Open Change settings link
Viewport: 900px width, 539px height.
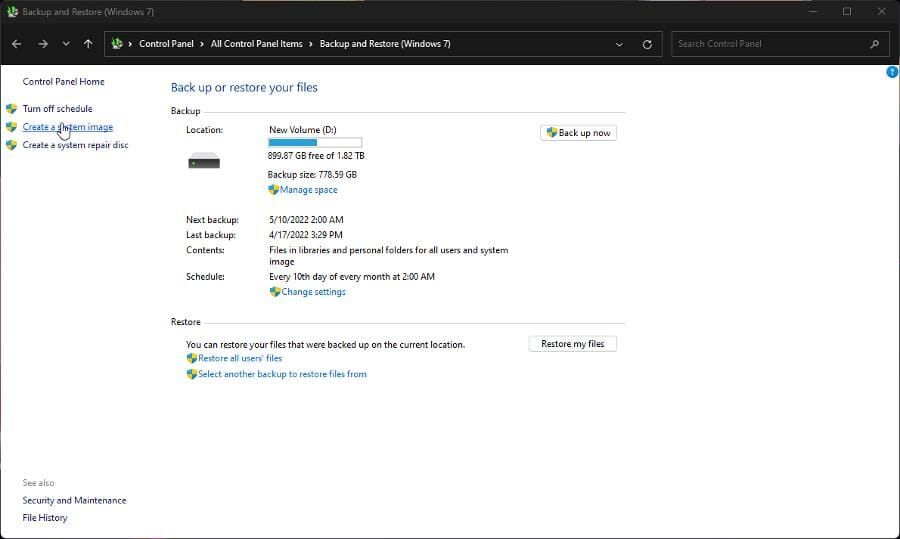pyautogui.click(x=313, y=292)
